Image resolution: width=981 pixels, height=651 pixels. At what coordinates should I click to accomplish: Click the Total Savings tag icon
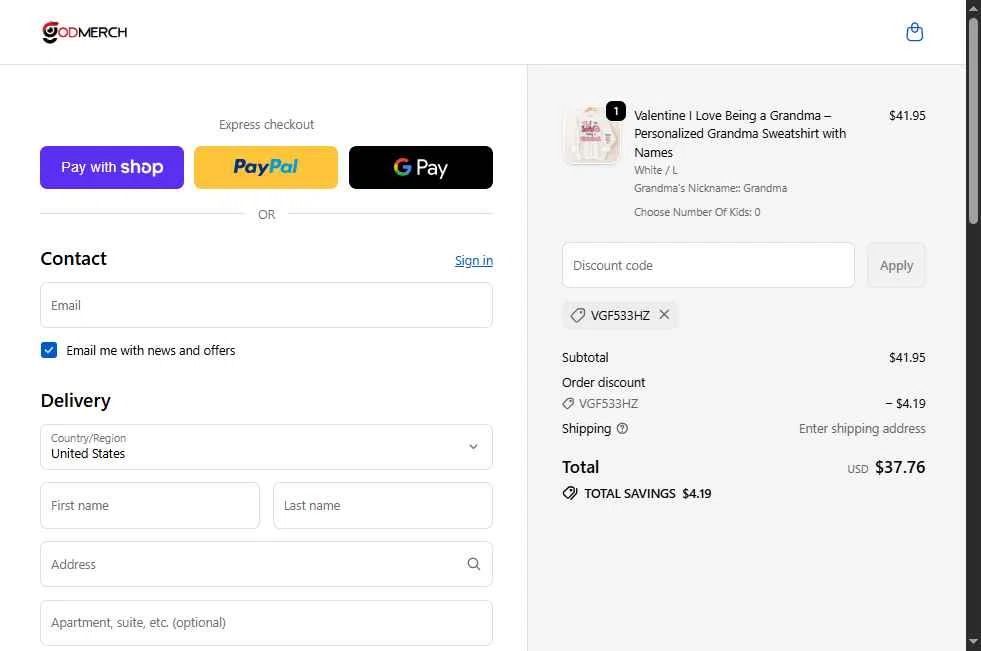[569, 493]
